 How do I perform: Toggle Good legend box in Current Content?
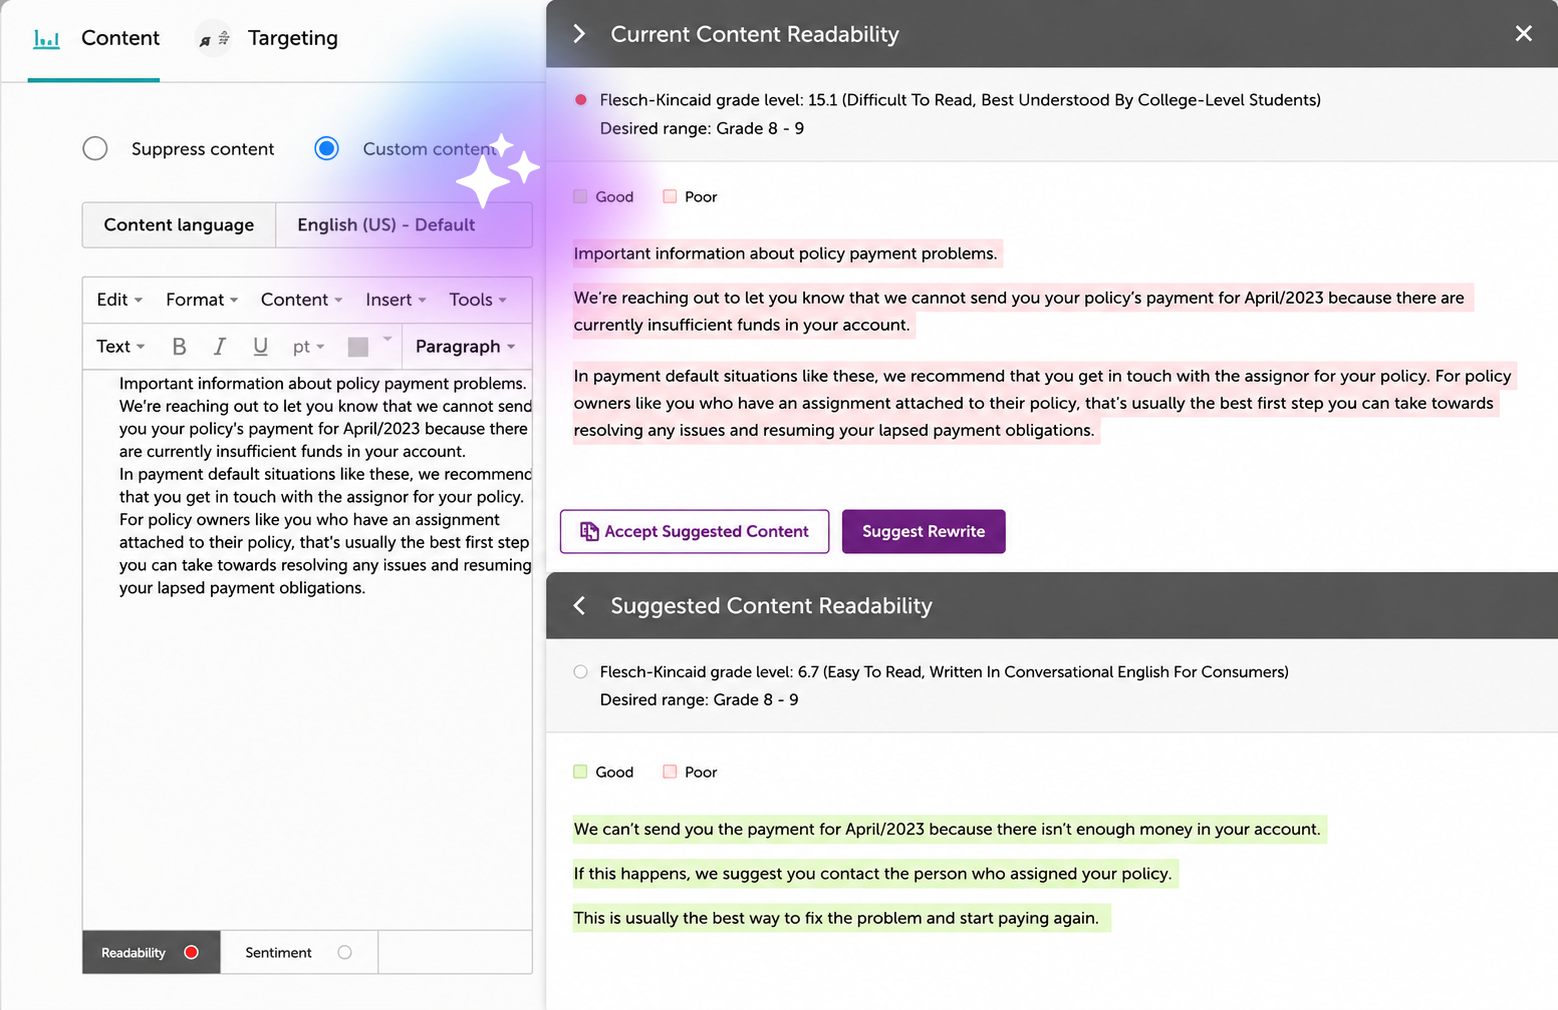[580, 197]
